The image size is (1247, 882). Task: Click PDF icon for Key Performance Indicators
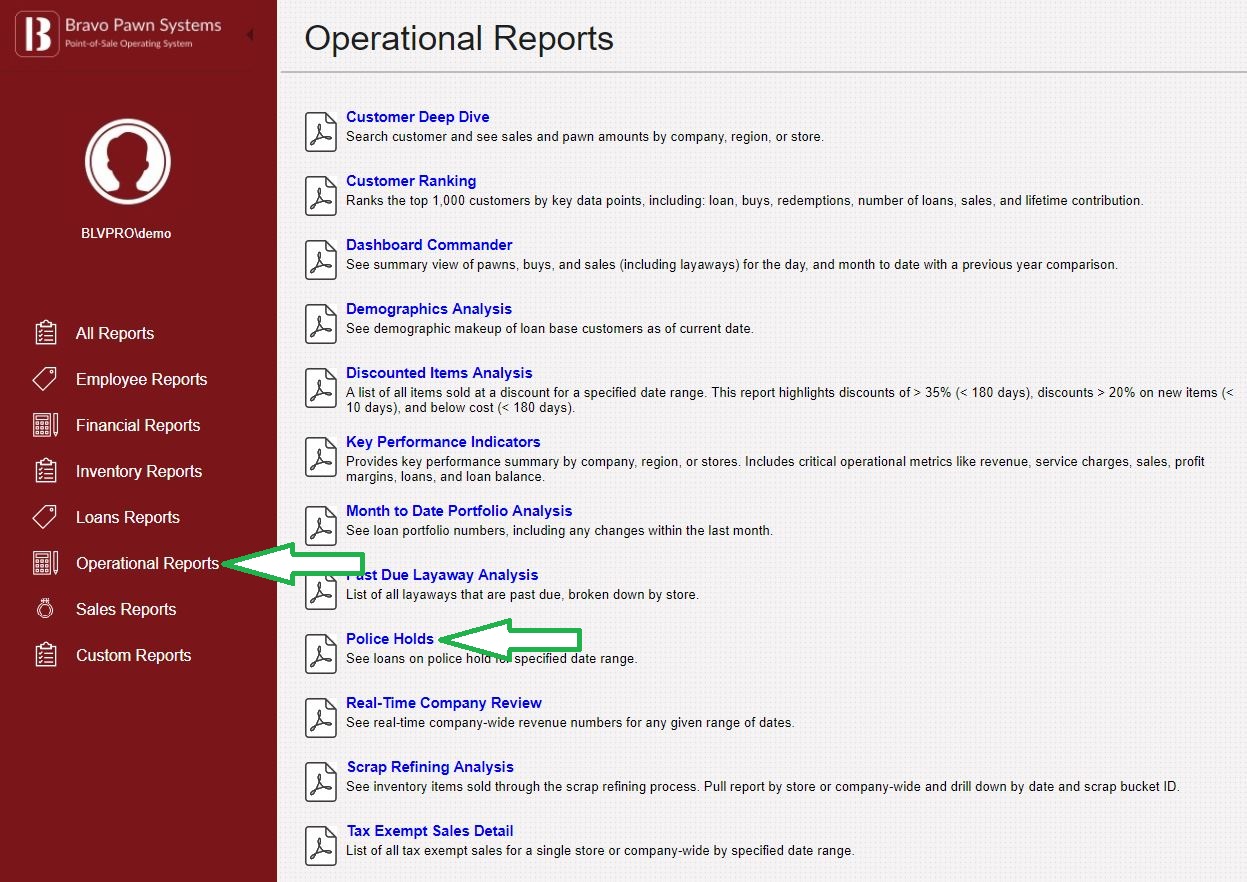point(320,457)
